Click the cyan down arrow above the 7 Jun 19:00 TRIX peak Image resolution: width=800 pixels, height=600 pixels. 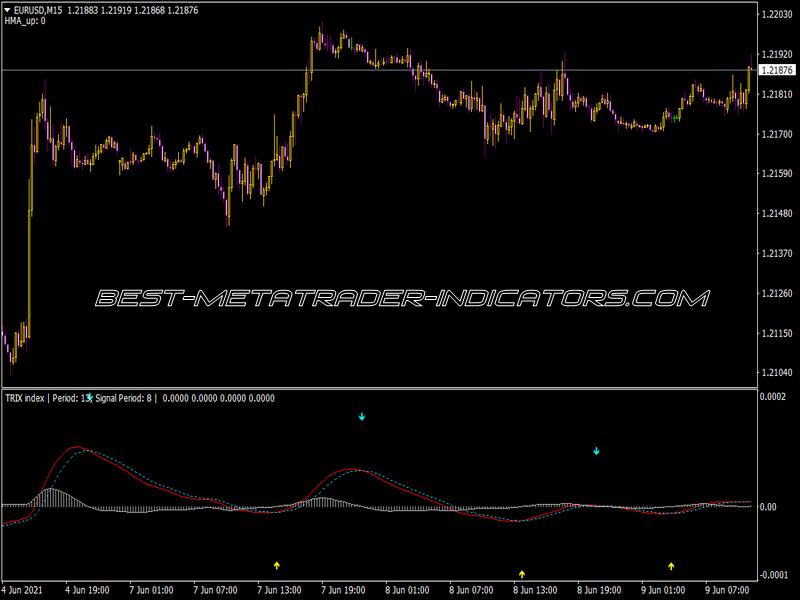point(362,417)
